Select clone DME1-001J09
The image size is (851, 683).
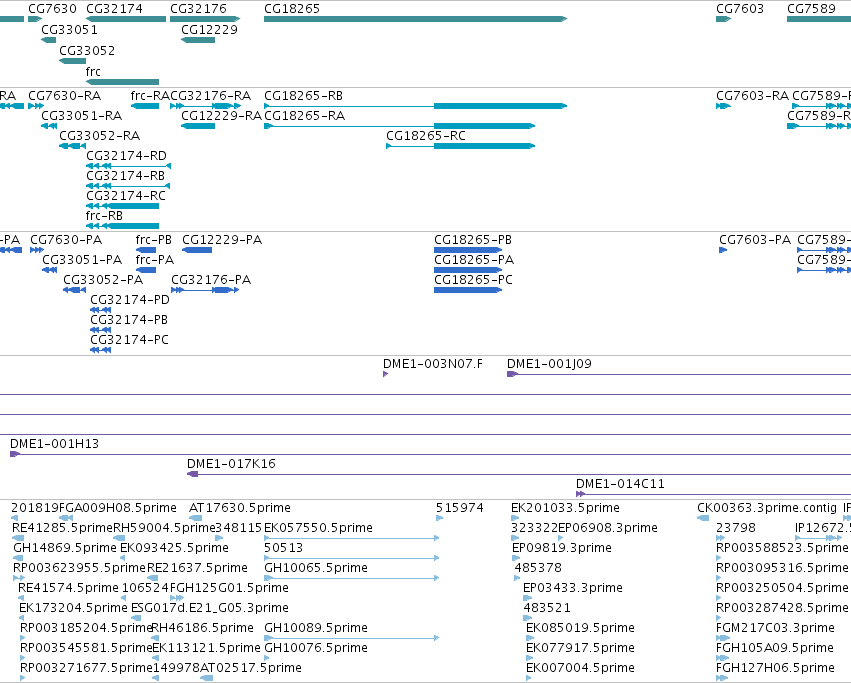[679, 375]
